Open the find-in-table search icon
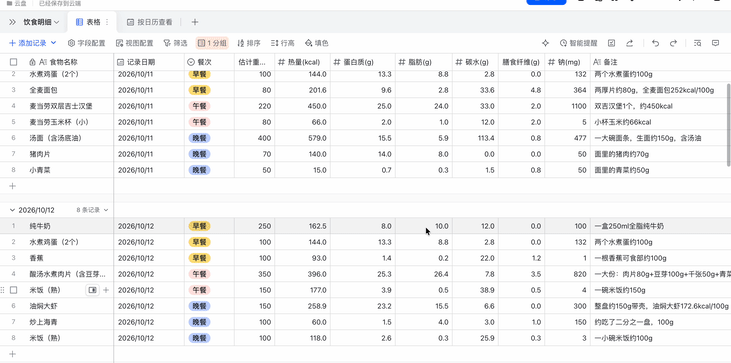The height and width of the screenshot is (363, 731). [697, 43]
